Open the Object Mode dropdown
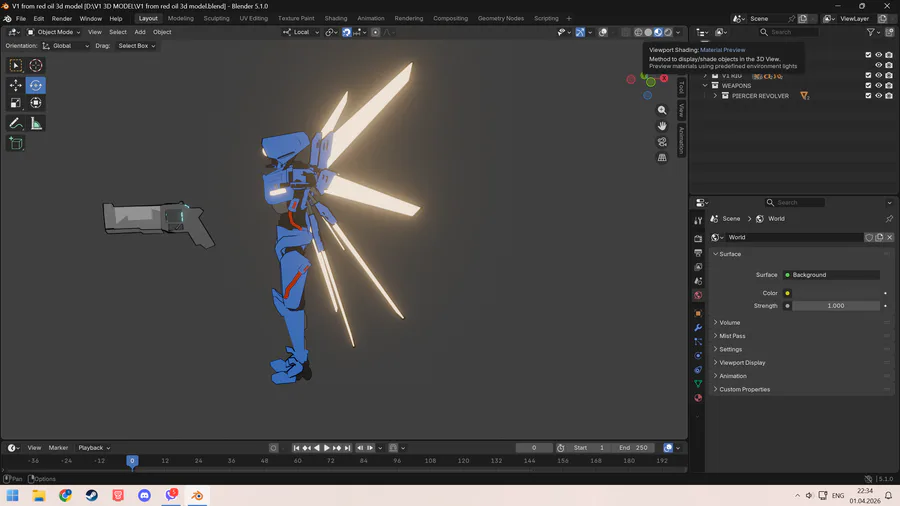This screenshot has height=506, width=900. coord(55,32)
